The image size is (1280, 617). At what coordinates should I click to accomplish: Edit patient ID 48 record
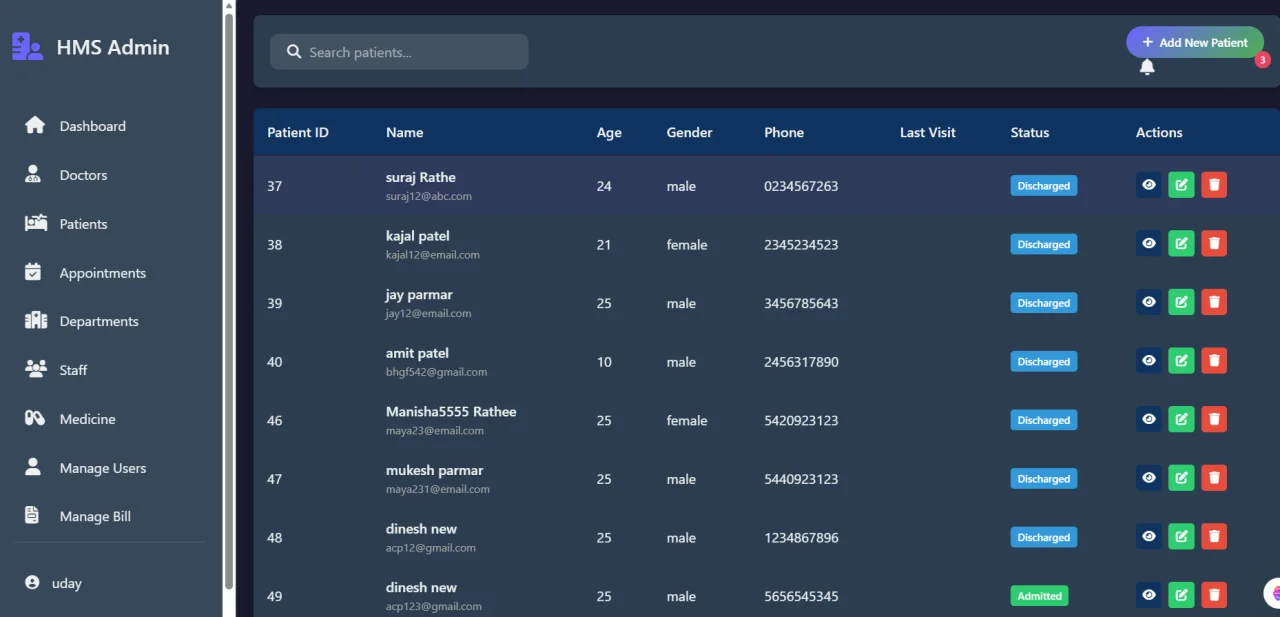pyautogui.click(x=1181, y=536)
